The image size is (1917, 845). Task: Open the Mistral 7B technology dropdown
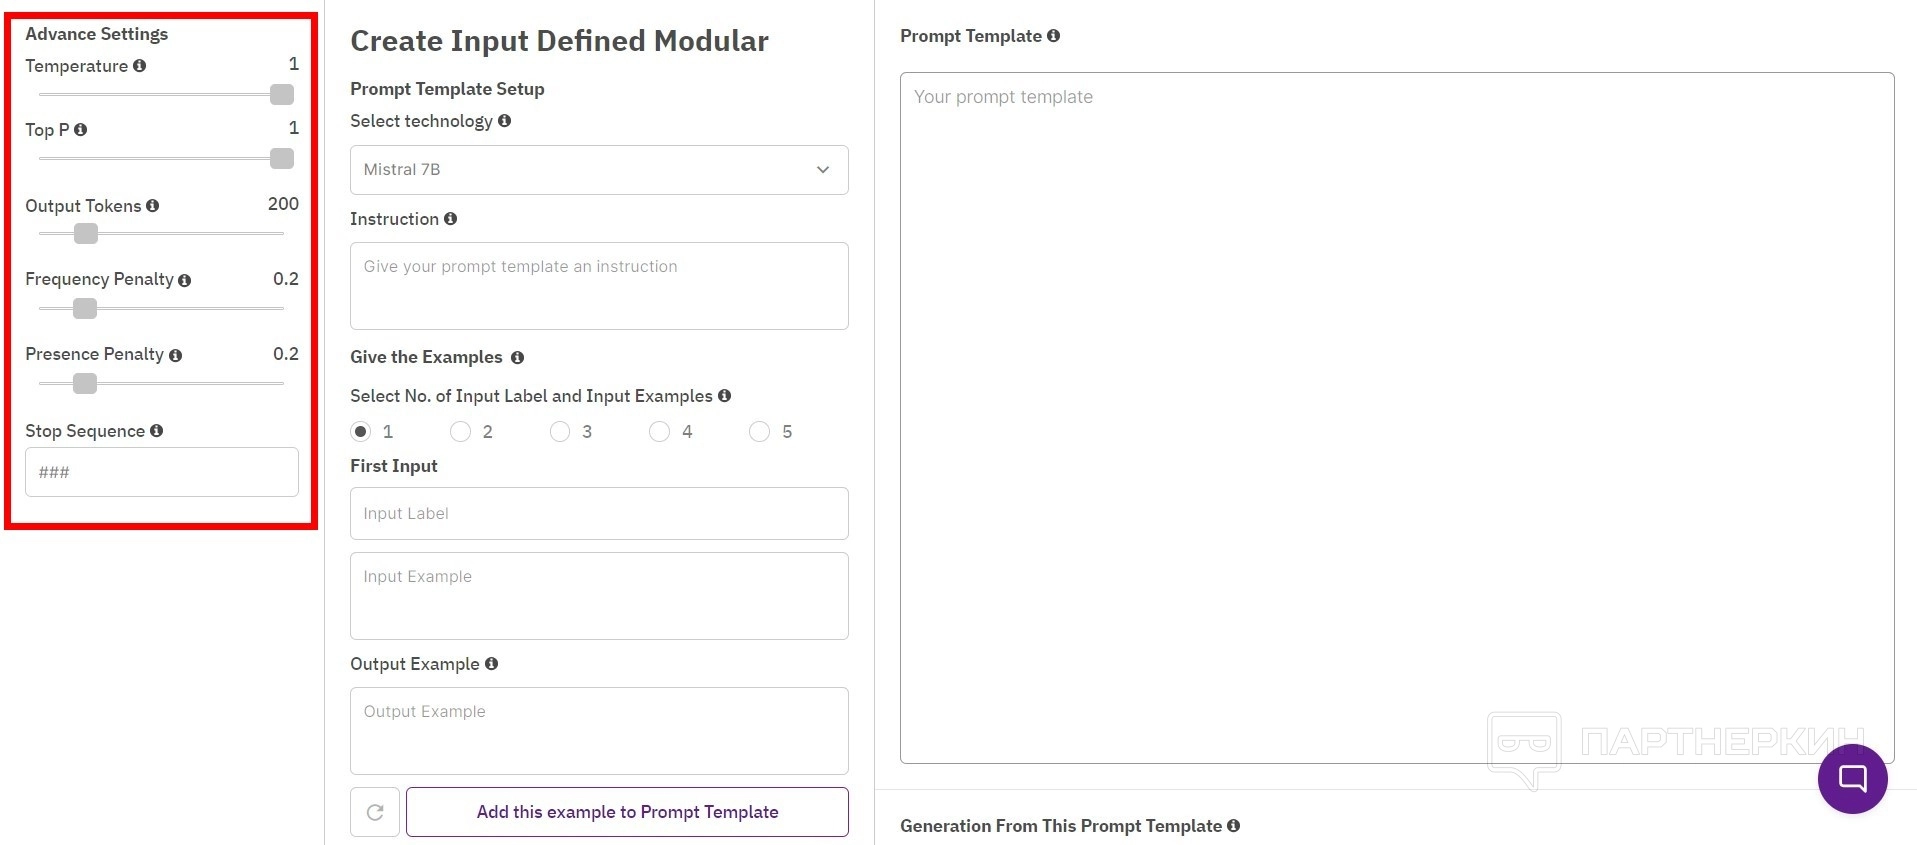click(x=599, y=170)
